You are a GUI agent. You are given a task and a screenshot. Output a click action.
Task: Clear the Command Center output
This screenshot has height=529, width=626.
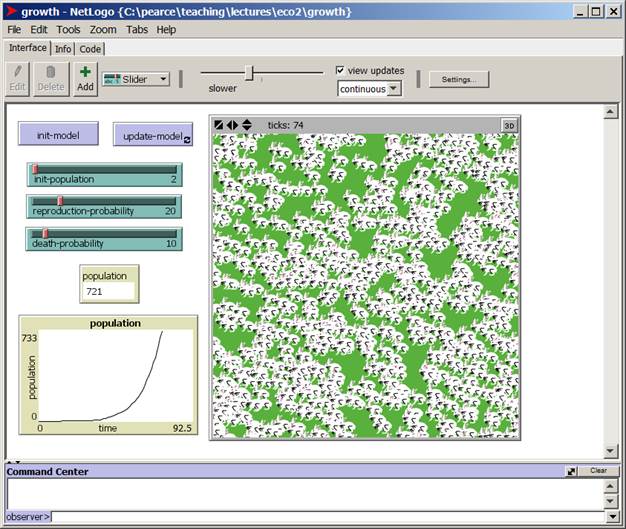point(597,471)
